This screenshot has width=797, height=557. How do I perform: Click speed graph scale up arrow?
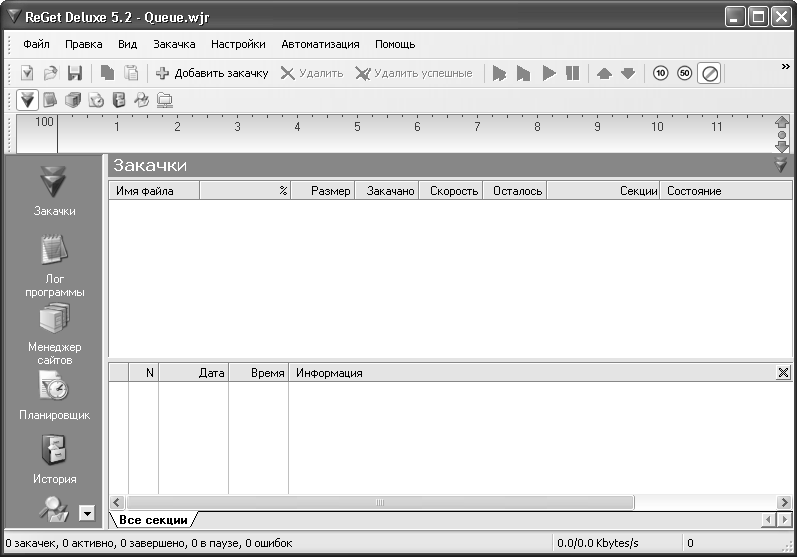pyautogui.click(x=782, y=122)
